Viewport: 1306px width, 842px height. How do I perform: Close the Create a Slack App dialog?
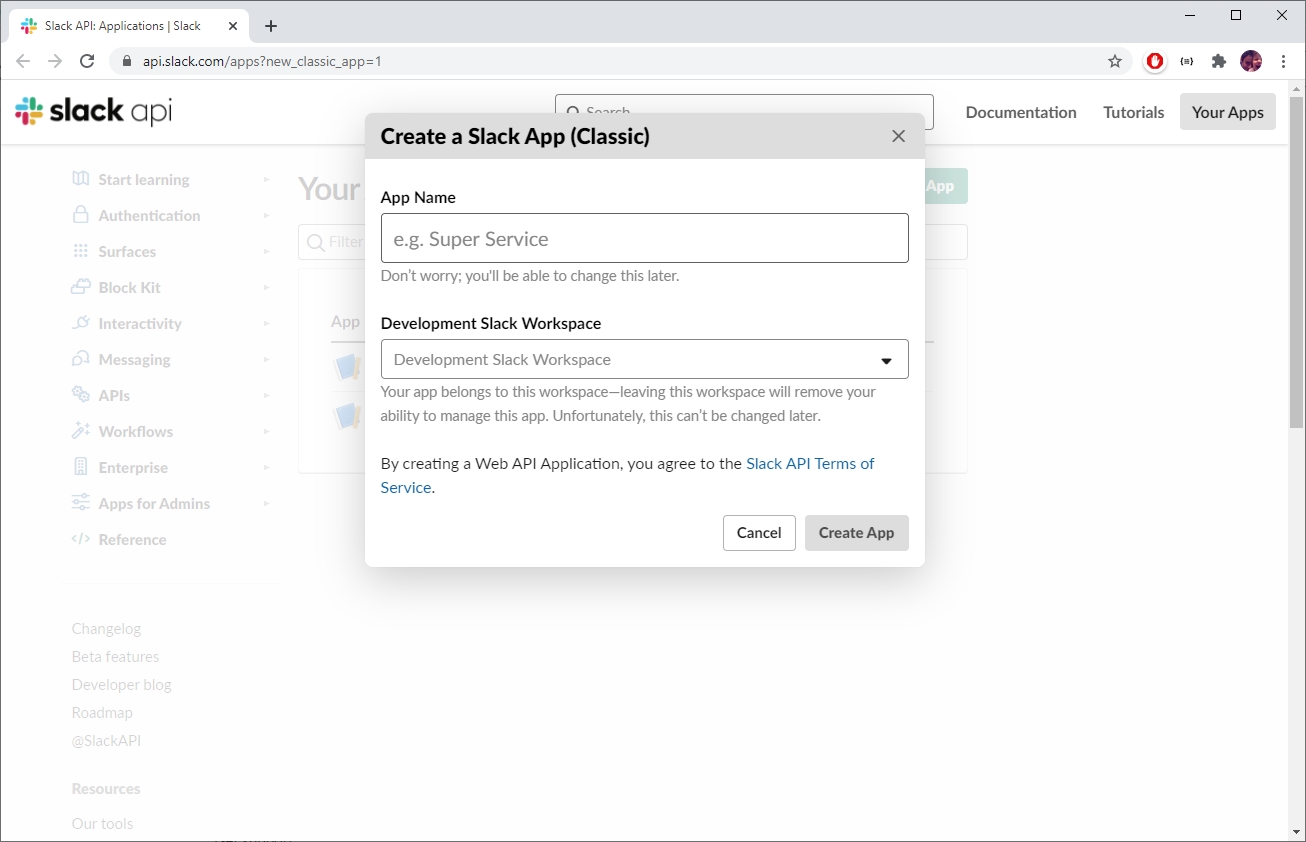tap(898, 136)
